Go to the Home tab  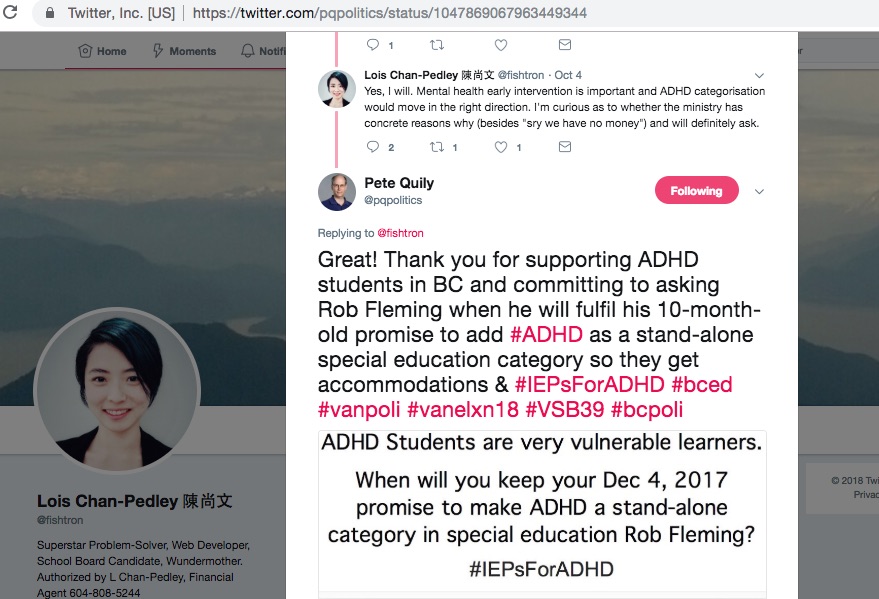[102, 51]
